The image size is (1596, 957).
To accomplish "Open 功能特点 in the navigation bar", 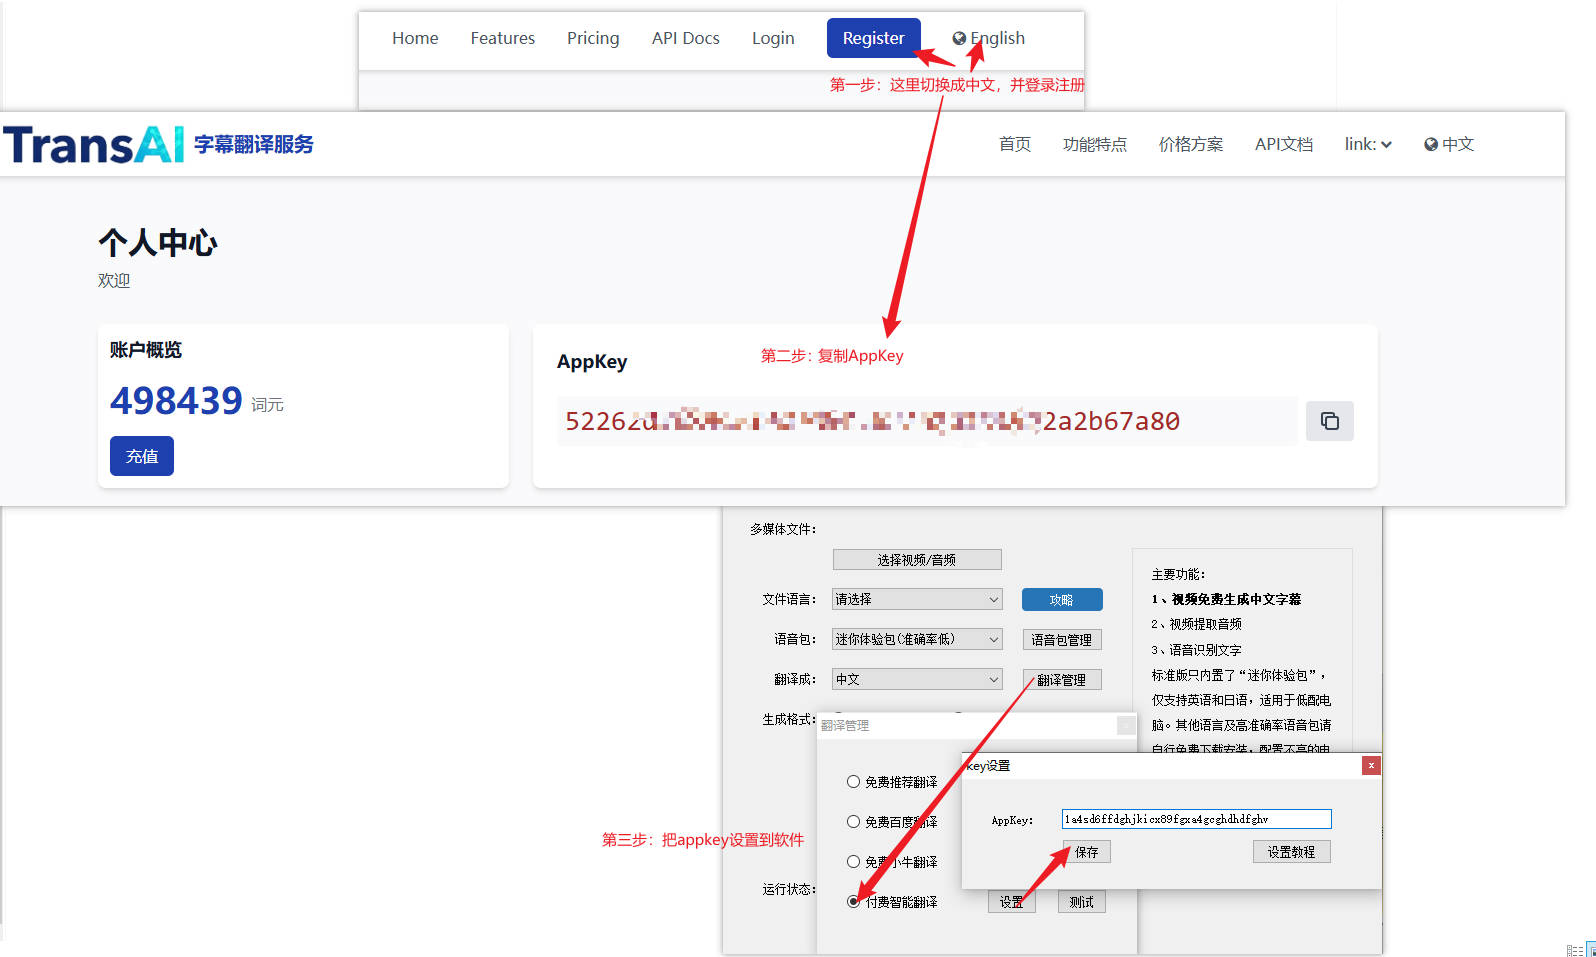I will click(x=1094, y=144).
